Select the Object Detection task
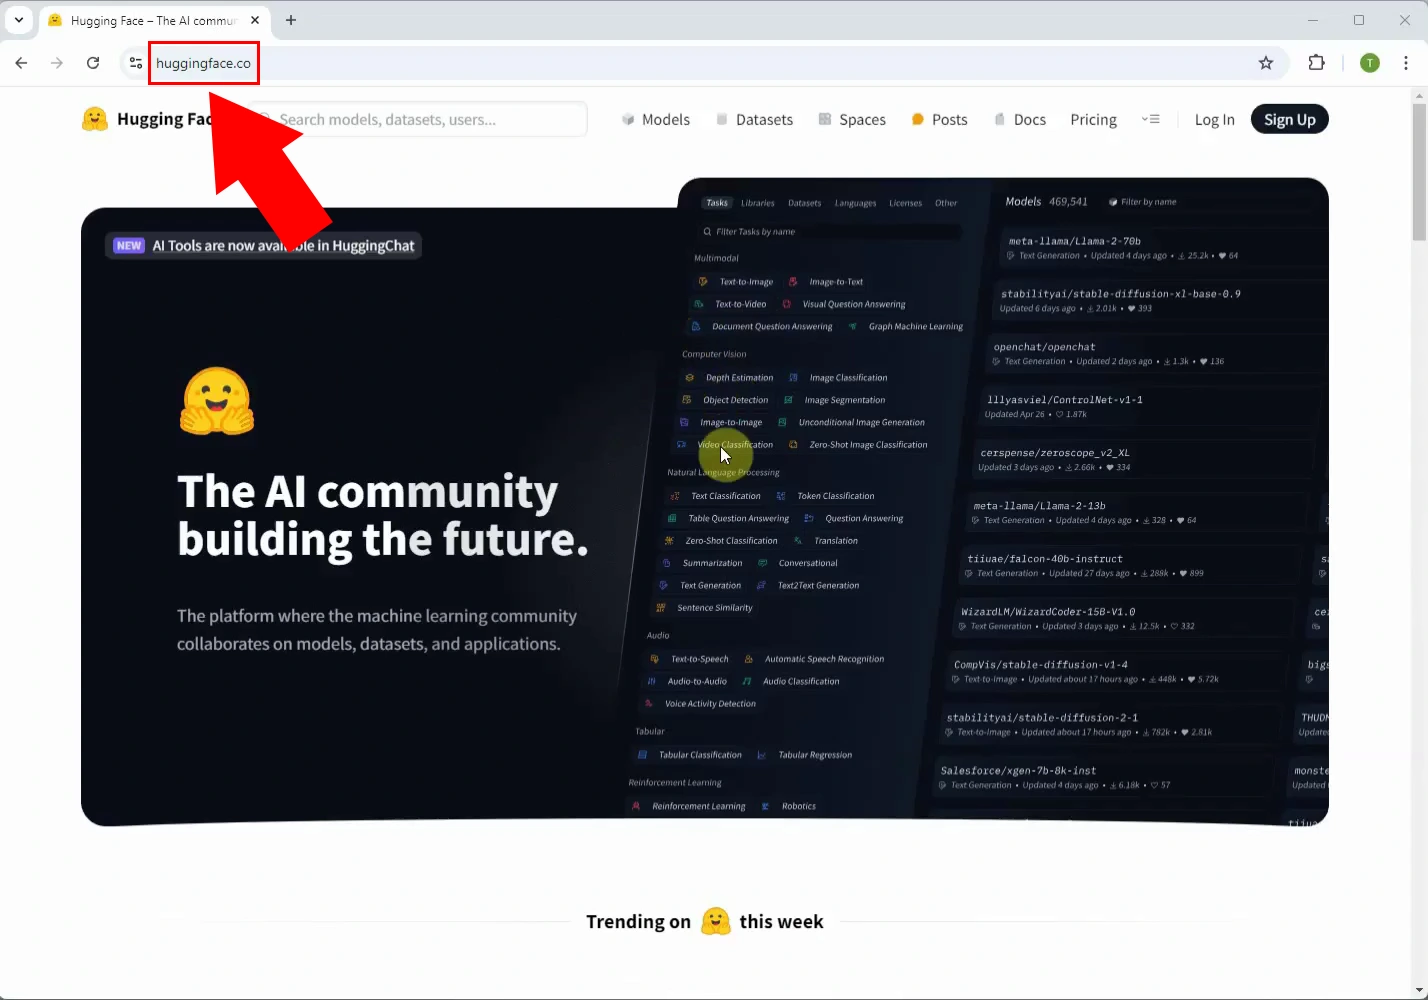Screen dimensions: 1428x1000 coord(726,400)
